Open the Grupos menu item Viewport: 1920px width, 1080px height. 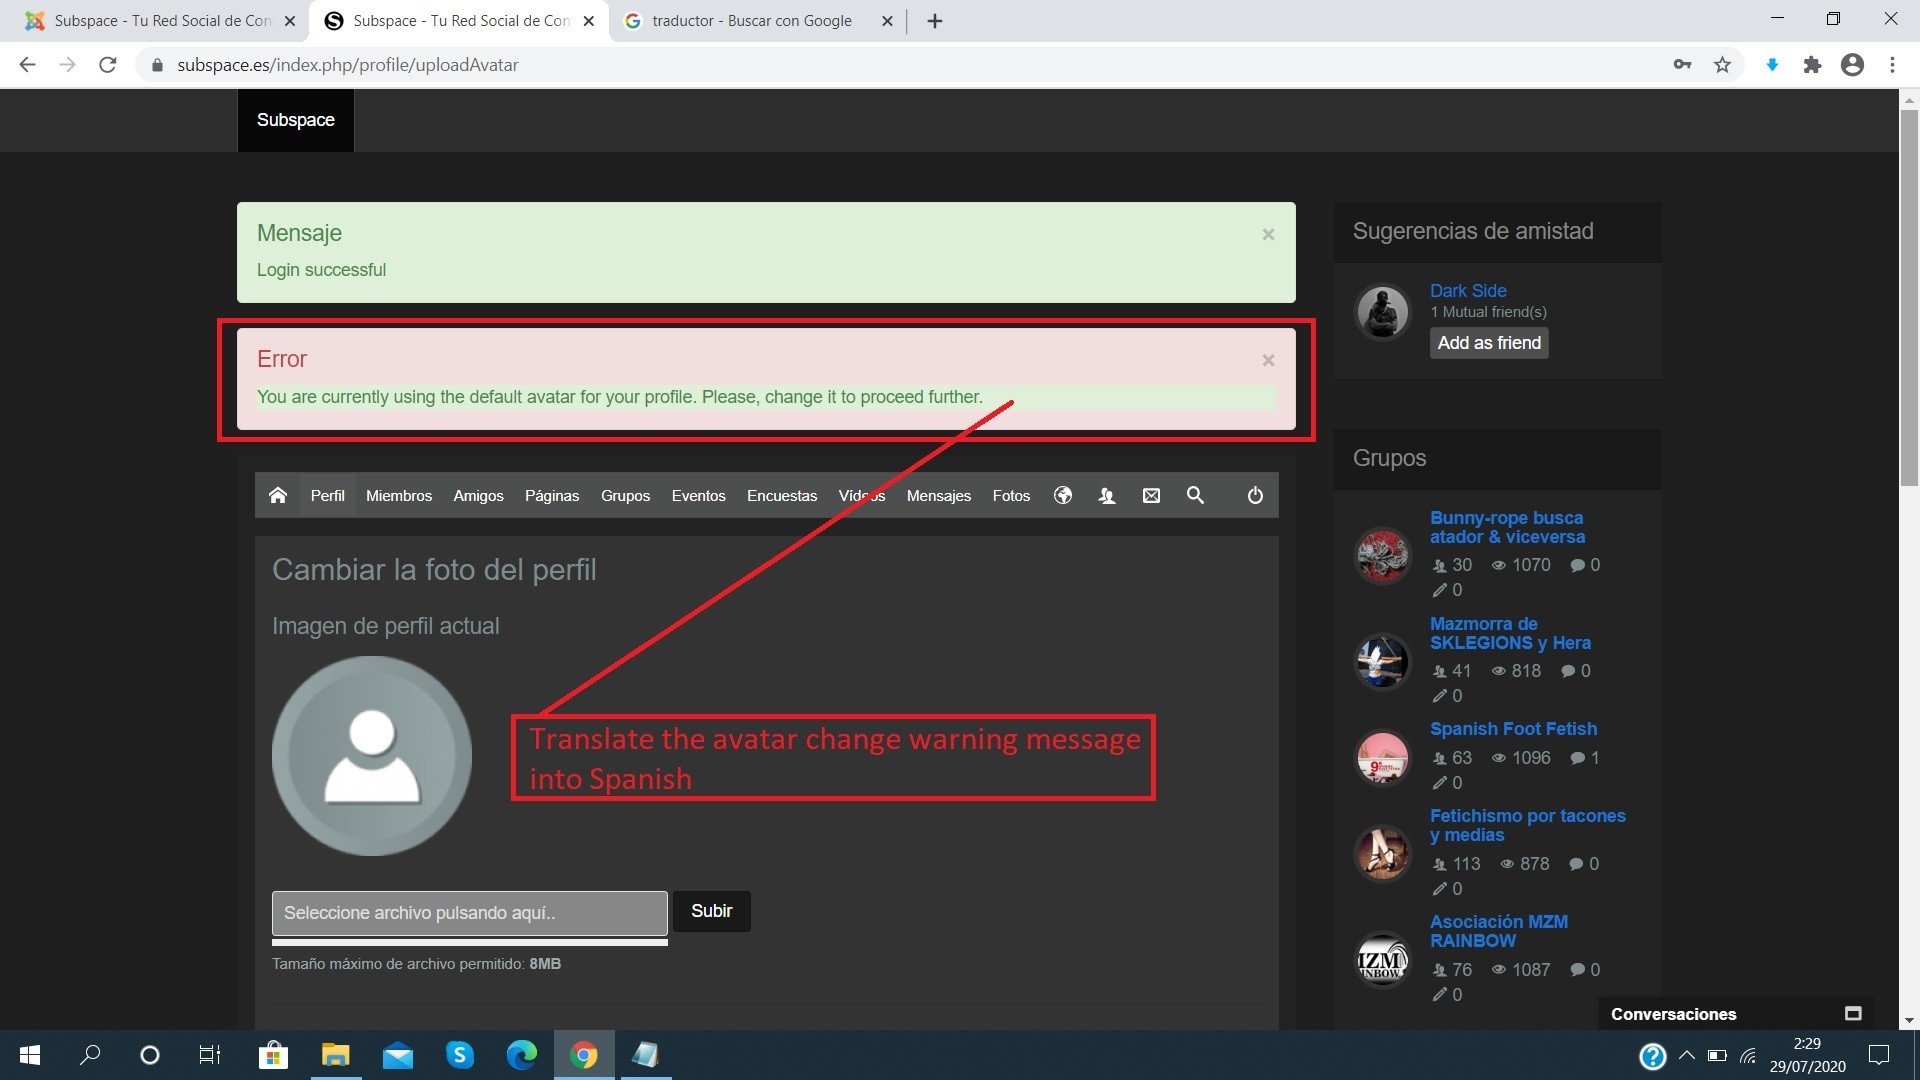[x=625, y=495]
